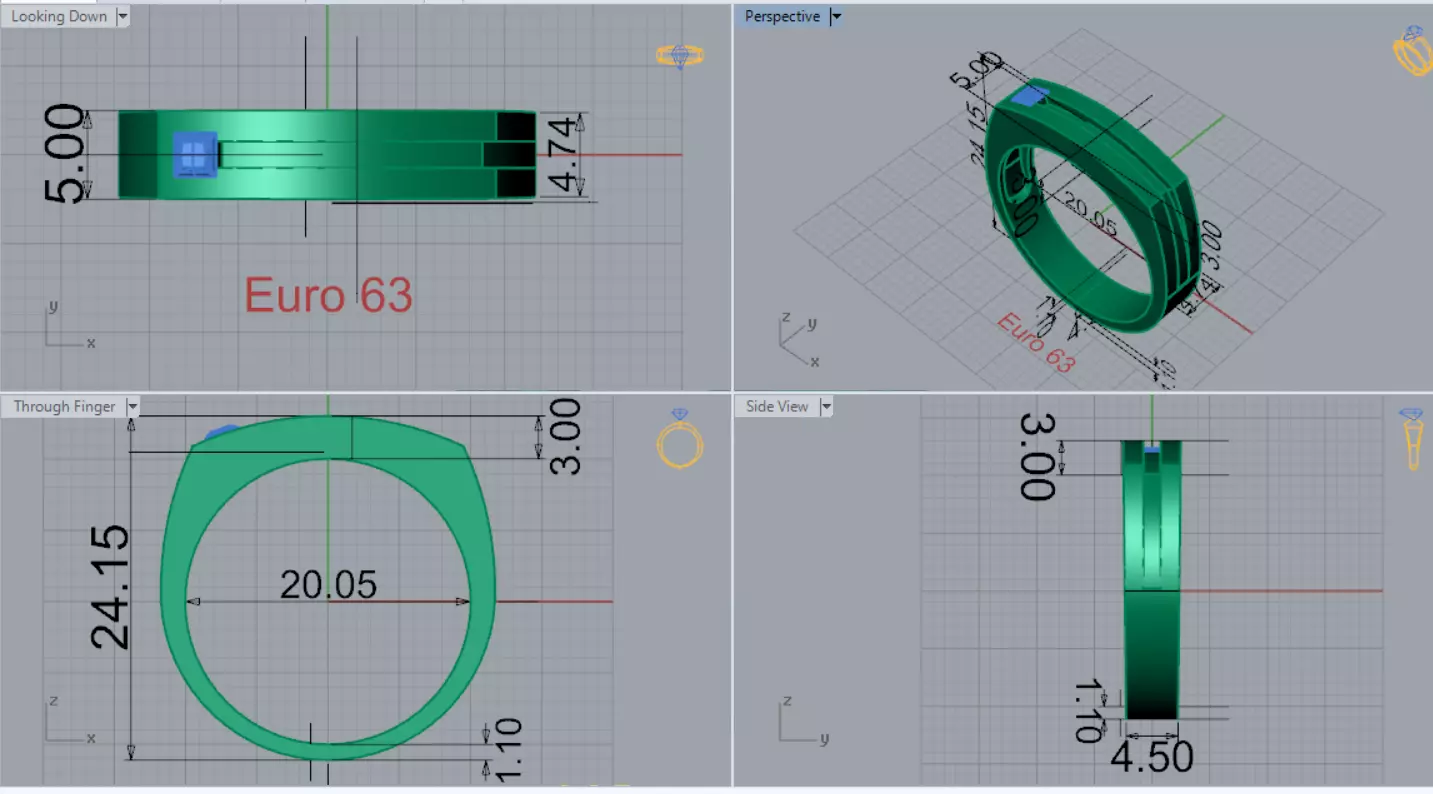1433x794 pixels.
Task: Click the Through Finger viewport title
Action: click(64, 406)
